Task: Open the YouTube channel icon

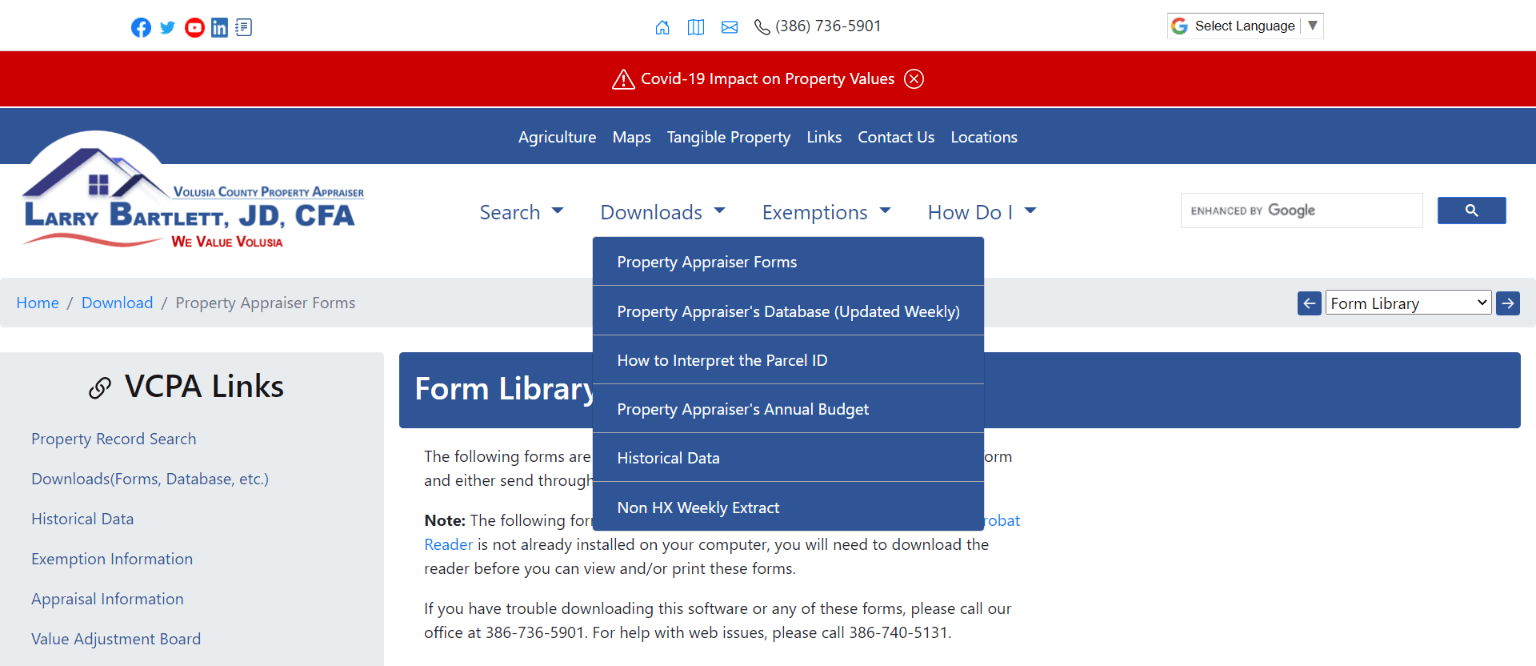Action: click(194, 27)
